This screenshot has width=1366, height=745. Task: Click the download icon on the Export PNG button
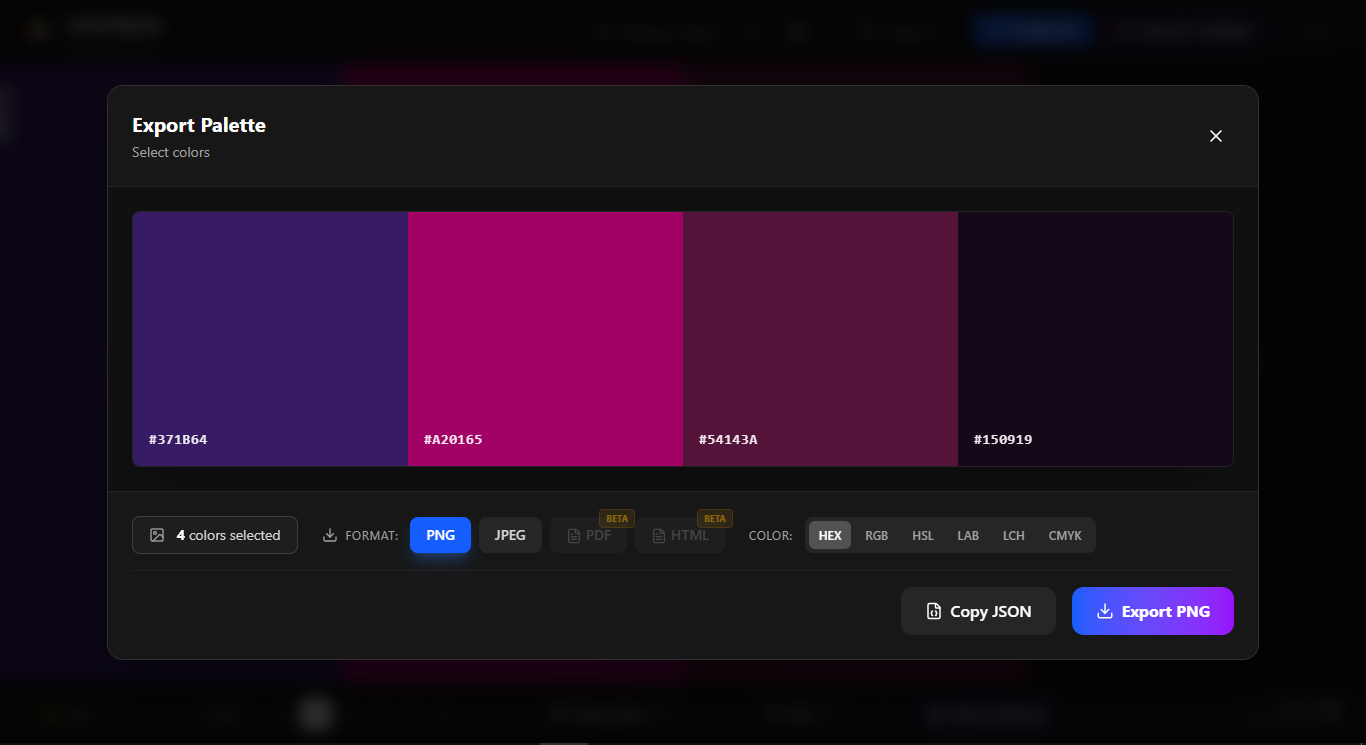click(1104, 610)
